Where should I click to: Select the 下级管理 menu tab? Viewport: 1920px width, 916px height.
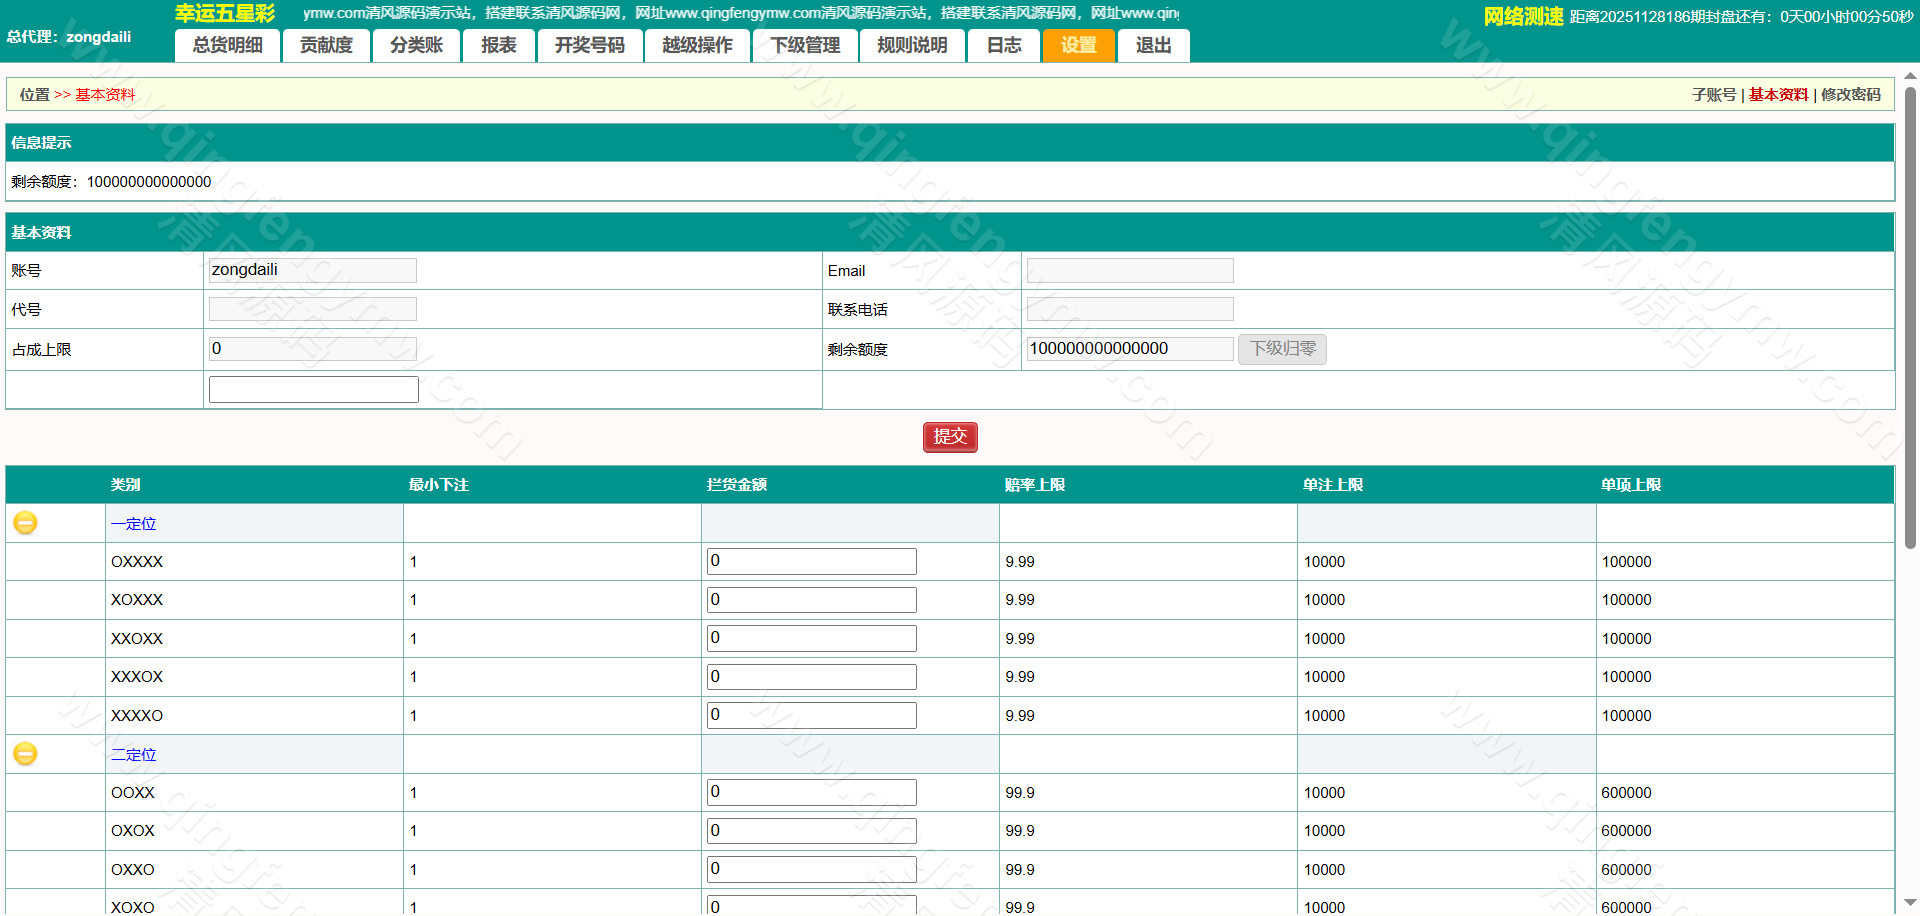[x=805, y=46]
